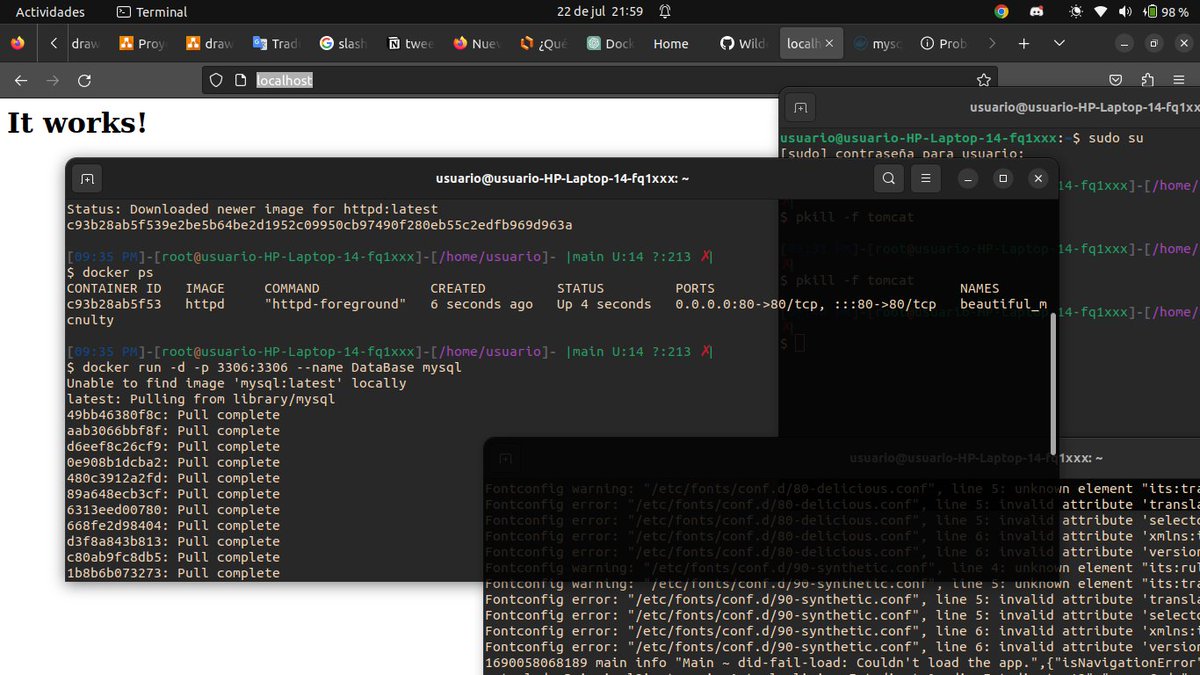This screenshot has height=675, width=1200.
Task: Click the docker run mysql command line
Action: tap(264, 368)
